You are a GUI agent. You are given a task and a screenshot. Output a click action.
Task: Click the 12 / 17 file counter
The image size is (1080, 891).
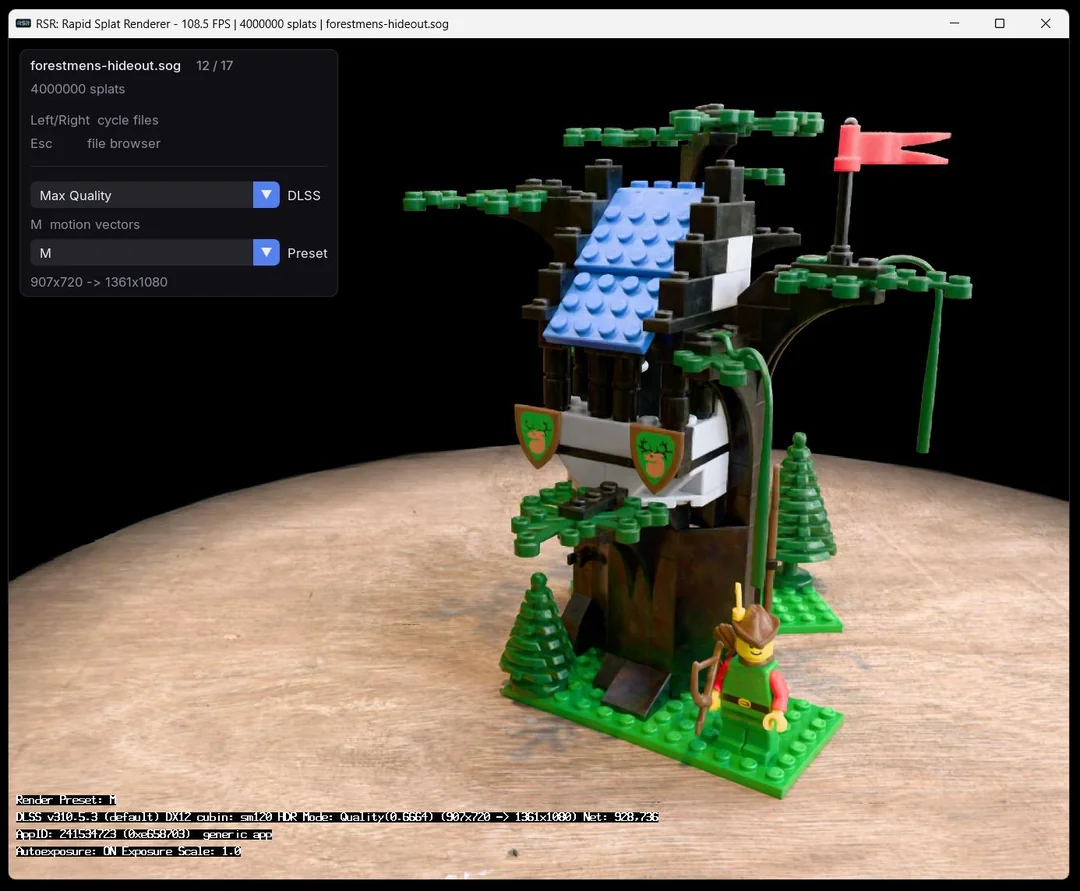[x=214, y=65]
